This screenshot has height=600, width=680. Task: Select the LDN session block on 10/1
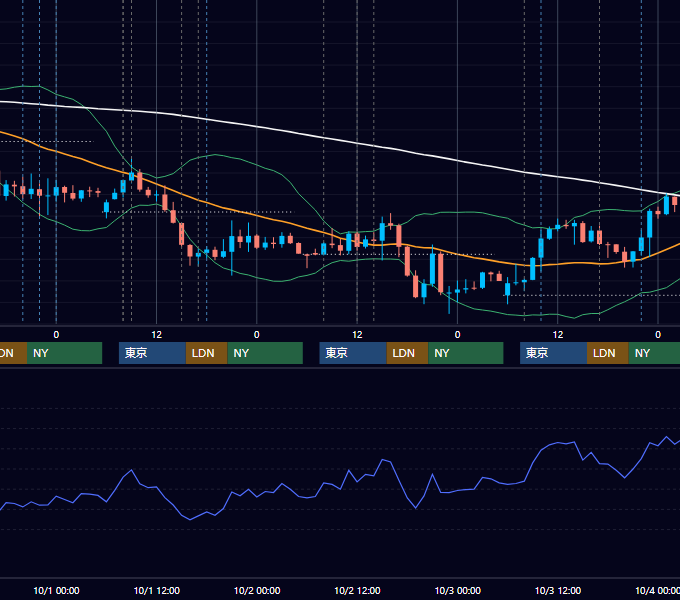206,353
